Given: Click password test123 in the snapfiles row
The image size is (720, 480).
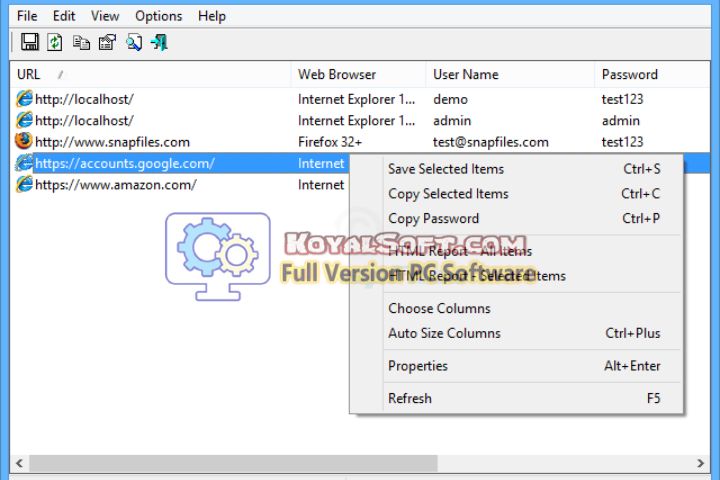Looking at the screenshot, I should click(x=622, y=142).
